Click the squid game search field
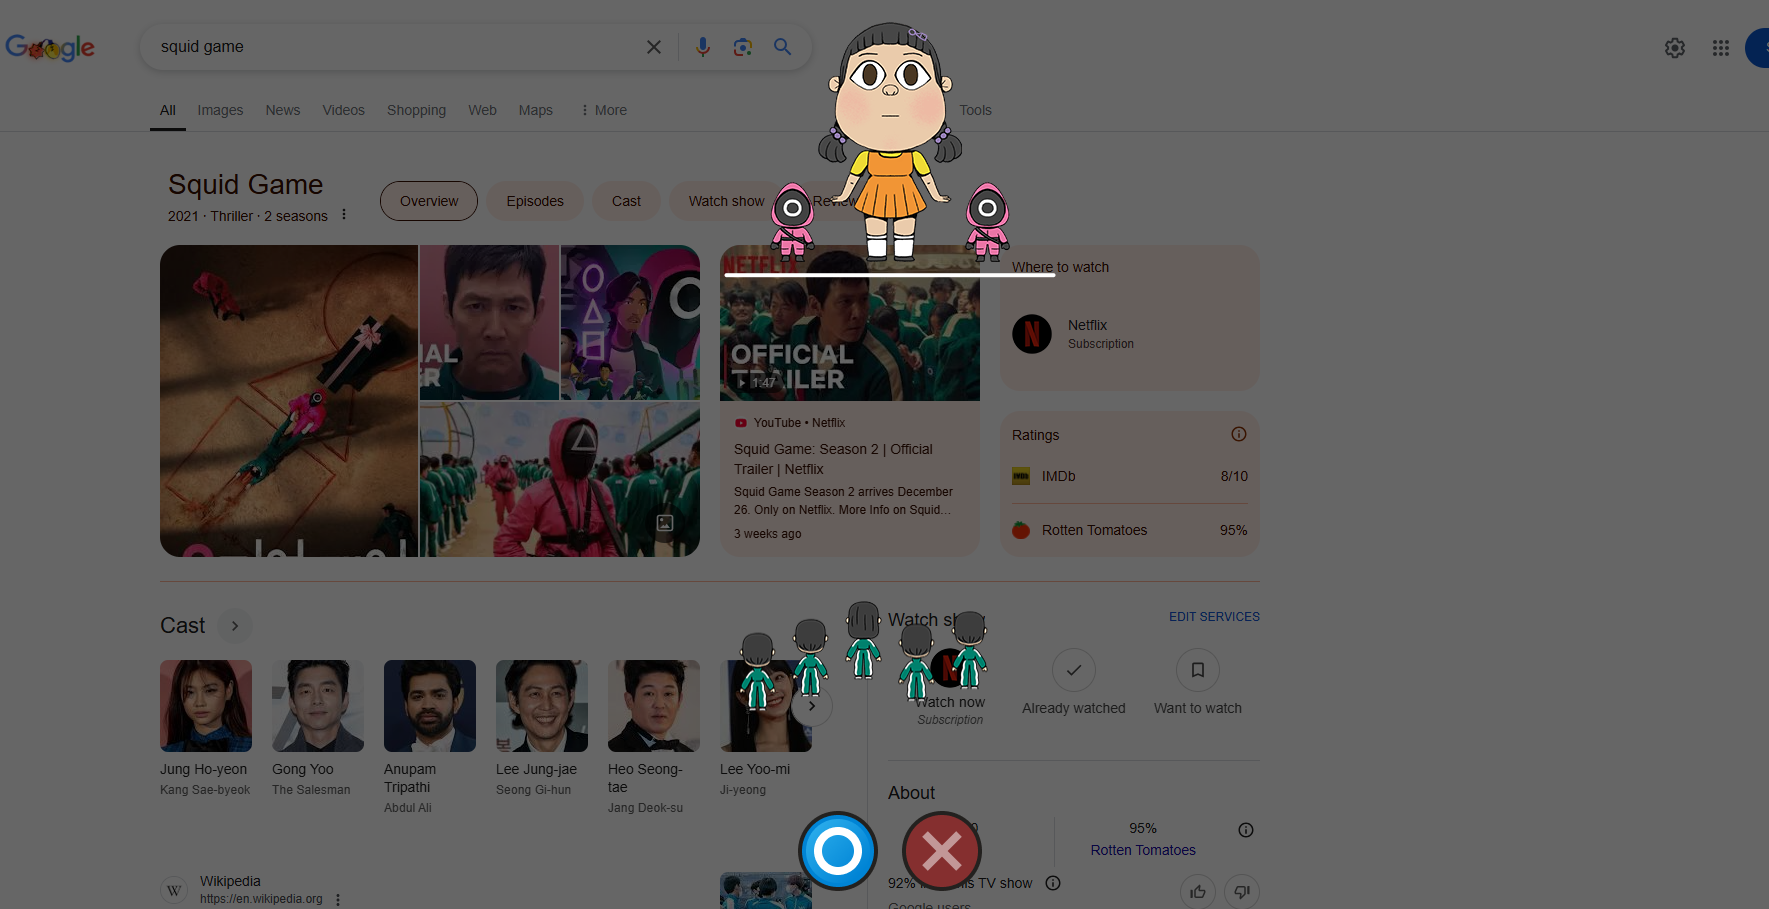The height and width of the screenshot is (909, 1769). (390, 47)
